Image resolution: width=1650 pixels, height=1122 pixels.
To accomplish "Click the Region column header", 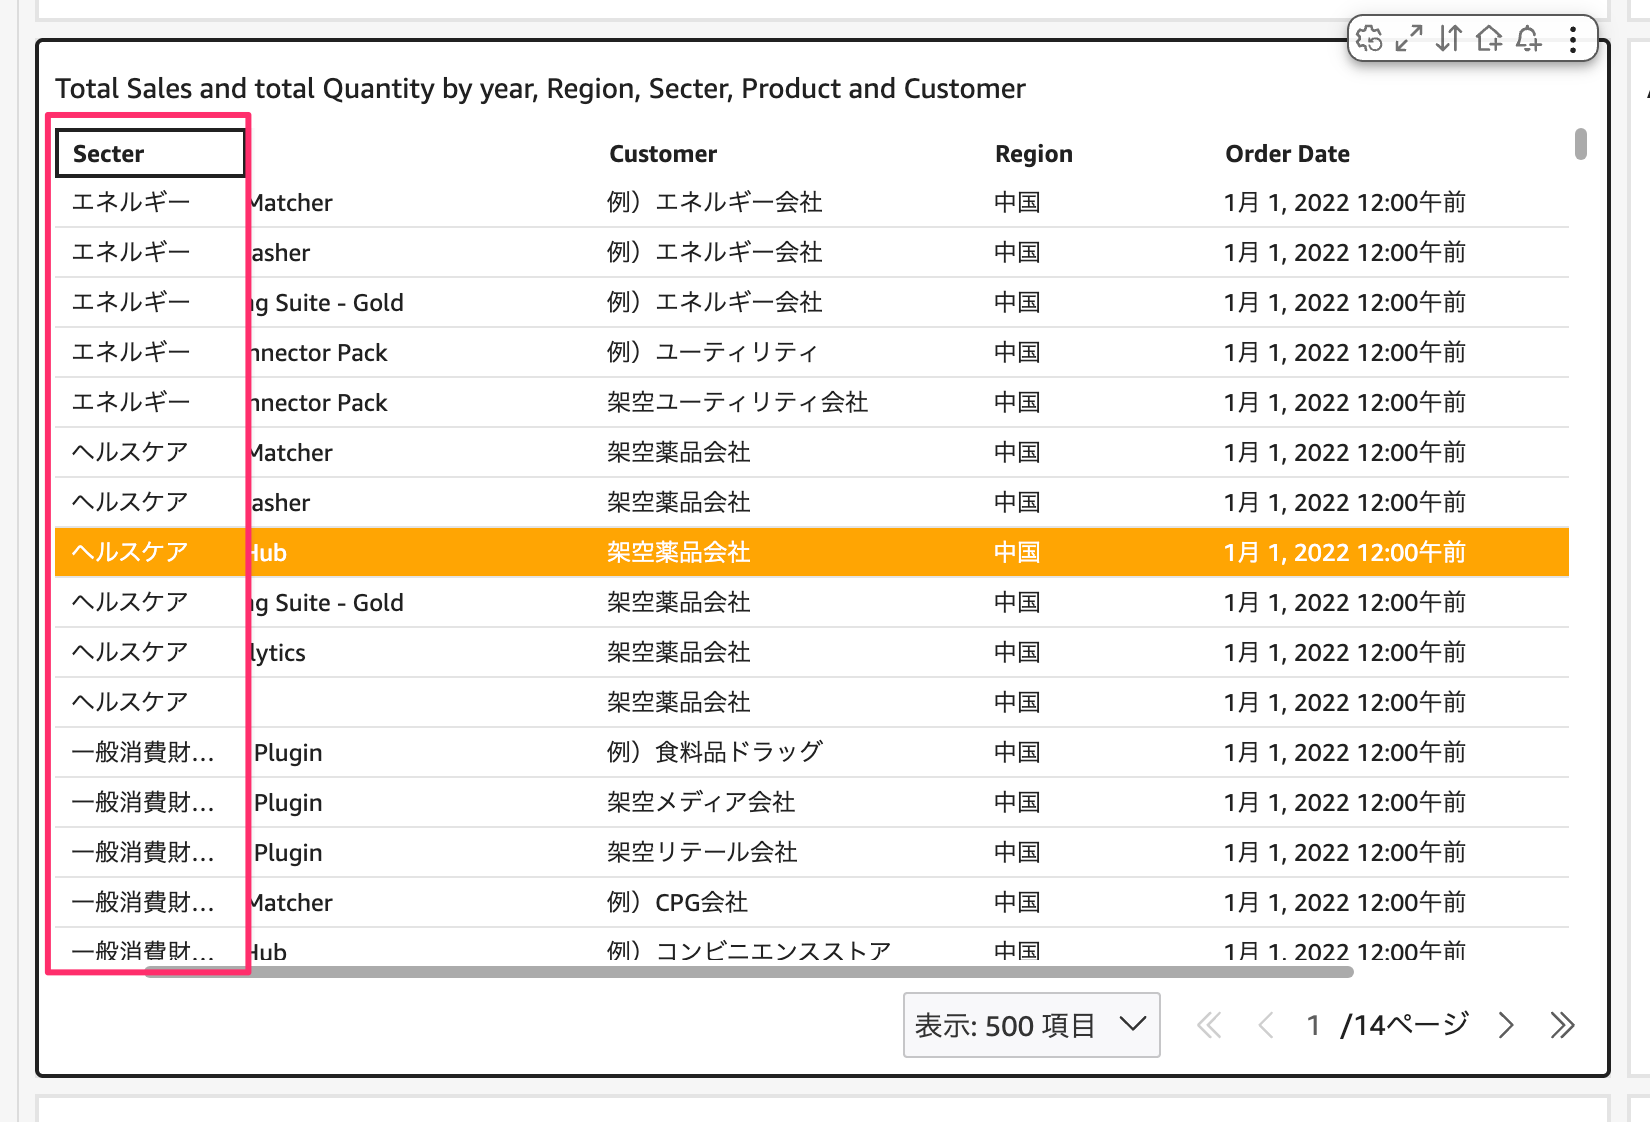I will (1033, 154).
